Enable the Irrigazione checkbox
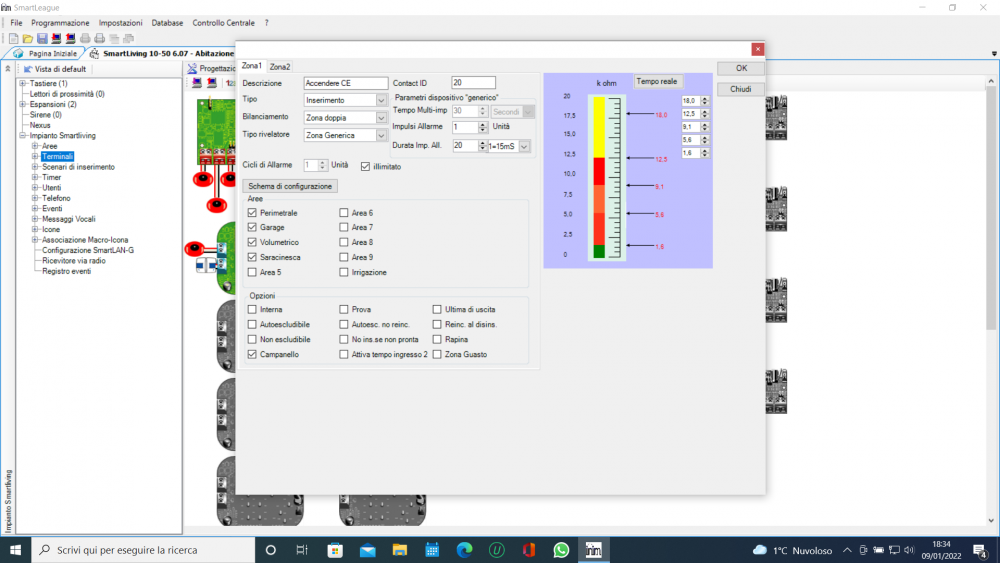The height and width of the screenshot is (563, 1000). (344, 272)
